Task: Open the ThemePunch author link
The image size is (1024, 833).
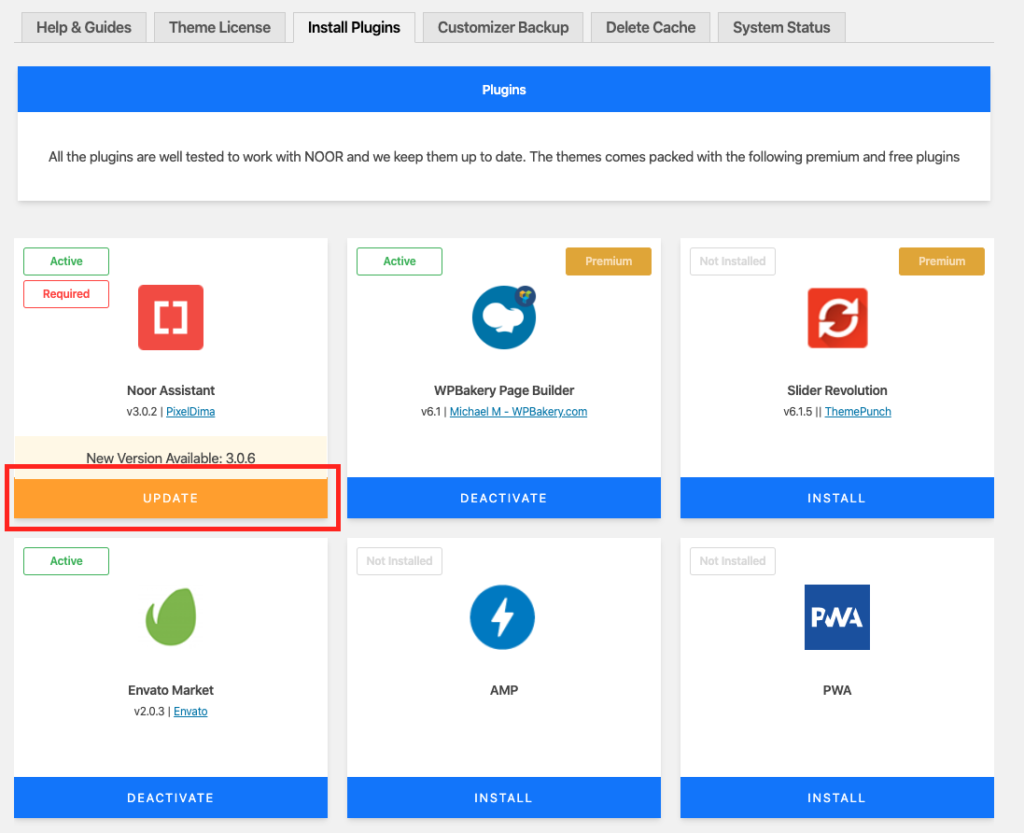Action: click(857, 411)
